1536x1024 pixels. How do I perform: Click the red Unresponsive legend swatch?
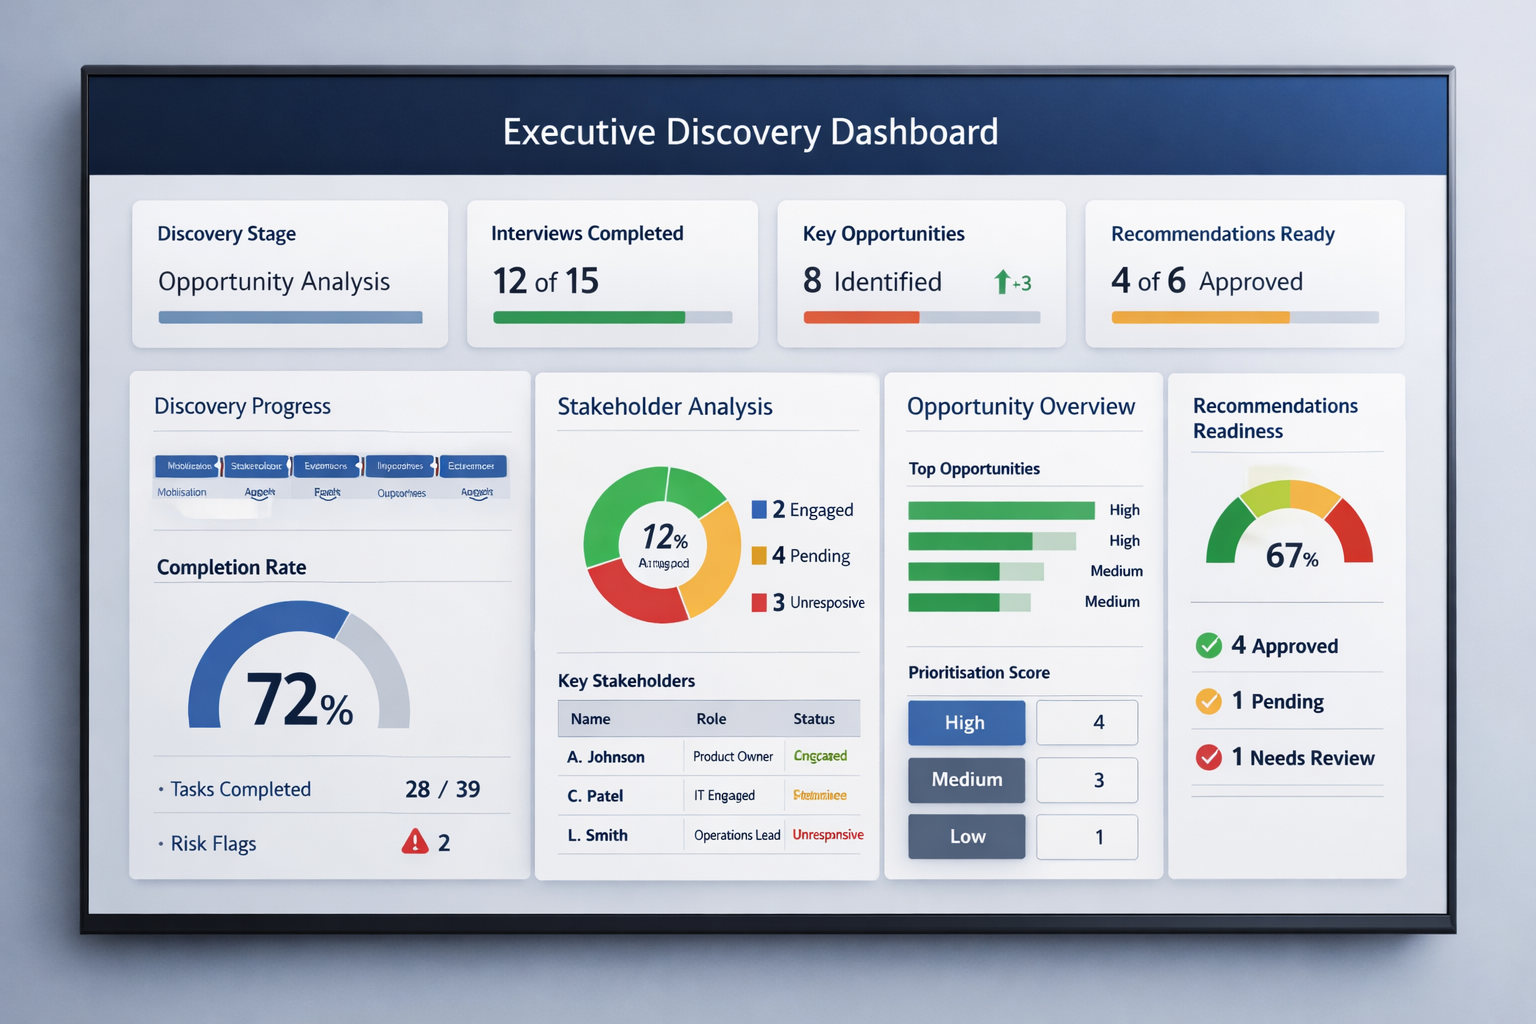759,602
